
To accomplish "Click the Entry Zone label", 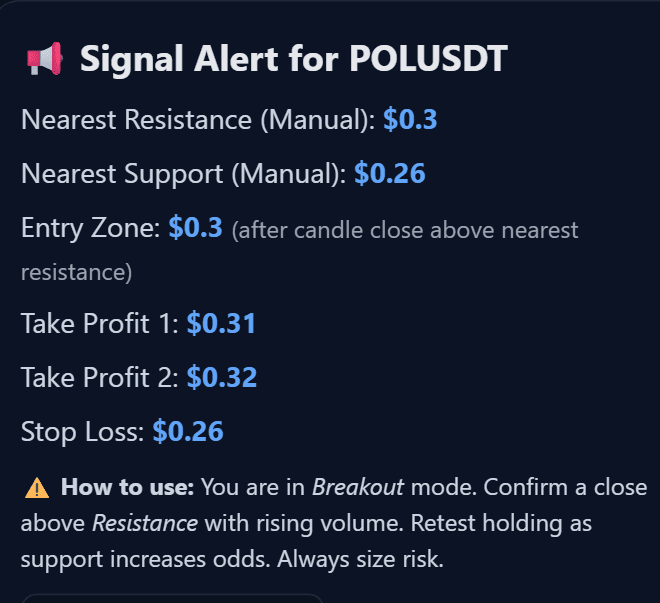I will coord(91,228).
